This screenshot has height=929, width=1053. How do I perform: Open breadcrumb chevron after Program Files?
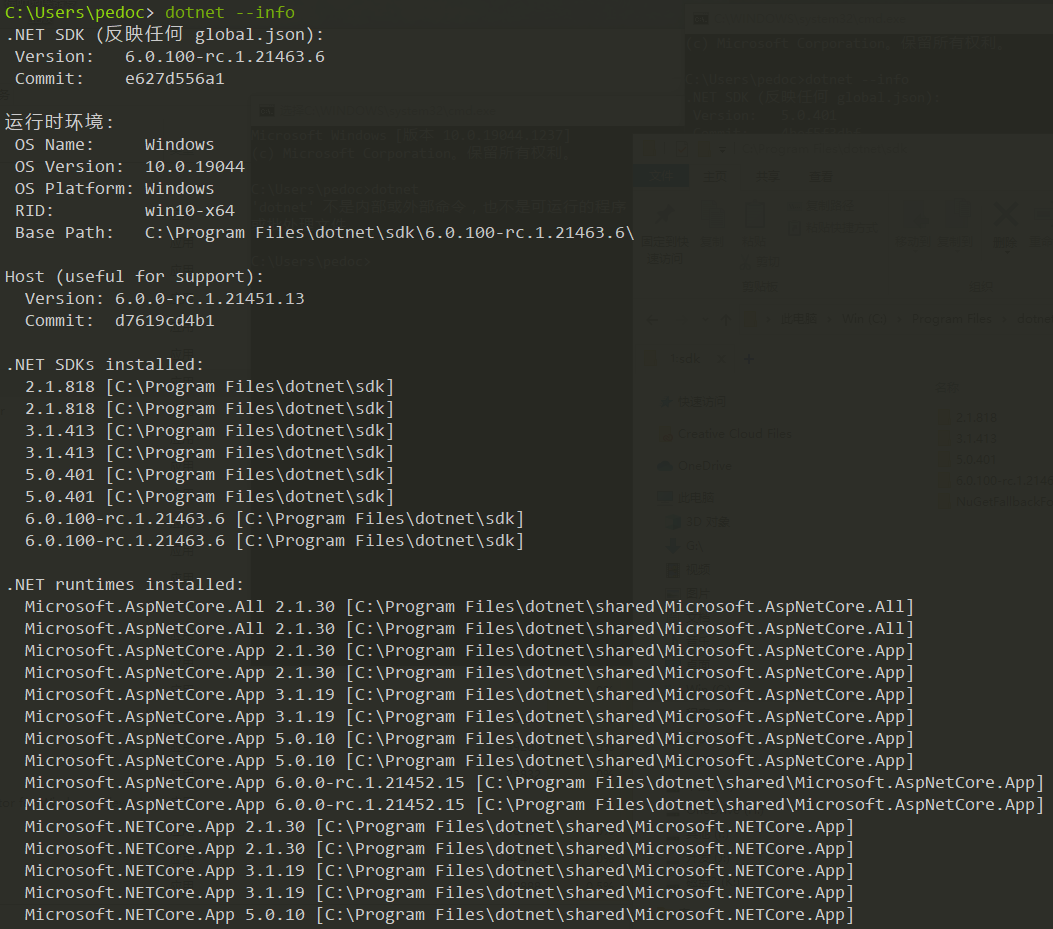click(x=1004, y=319)
